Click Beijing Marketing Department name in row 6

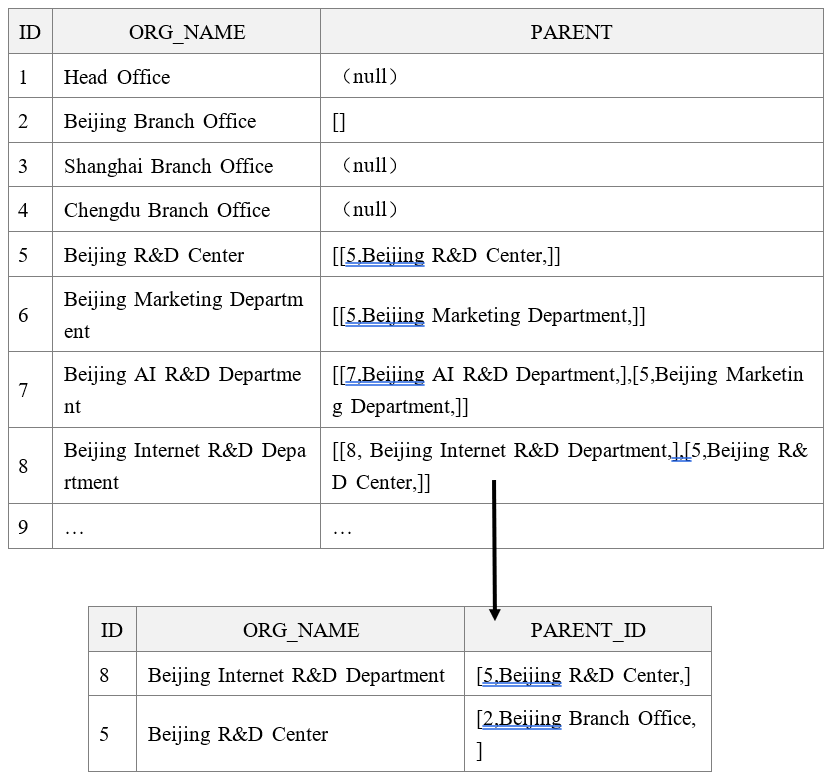183,315
